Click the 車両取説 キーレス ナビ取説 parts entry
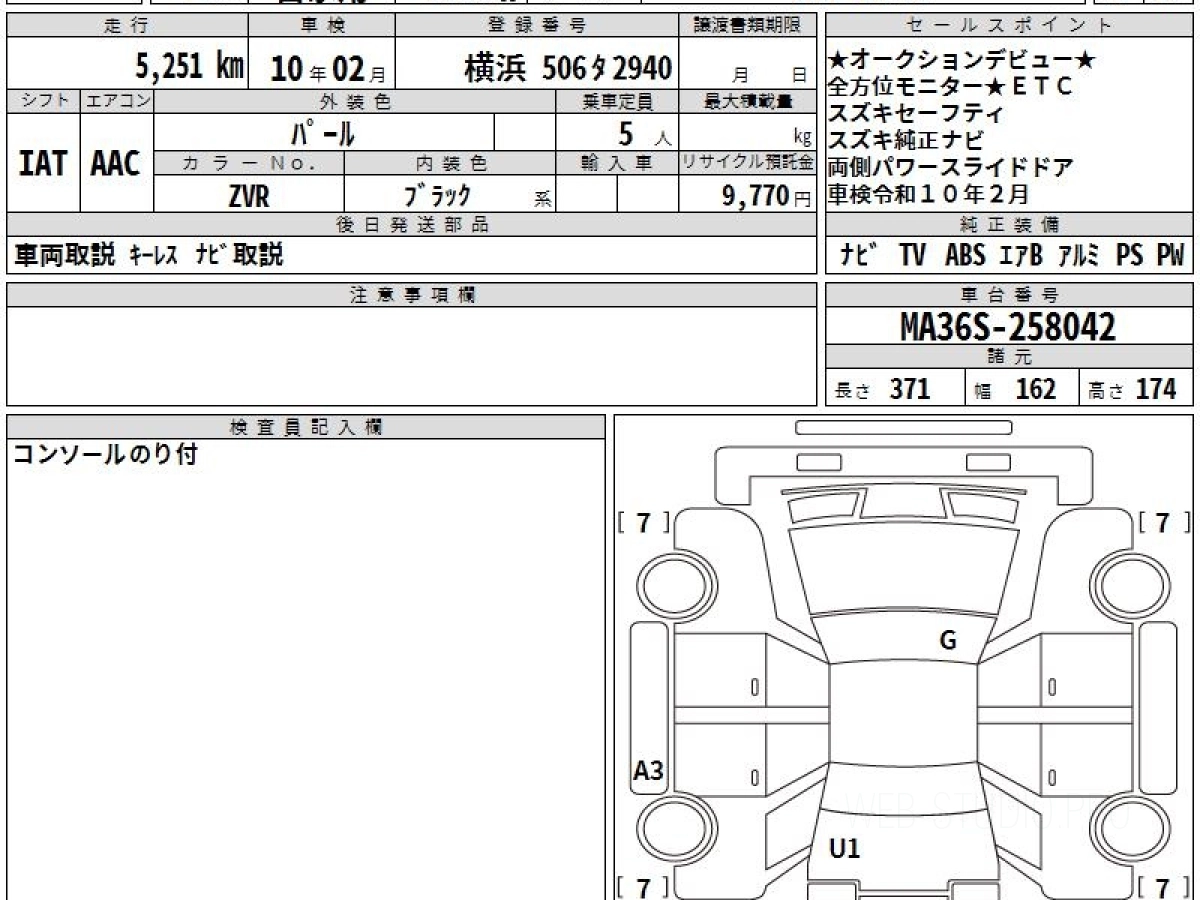 [x=148, y=256]
